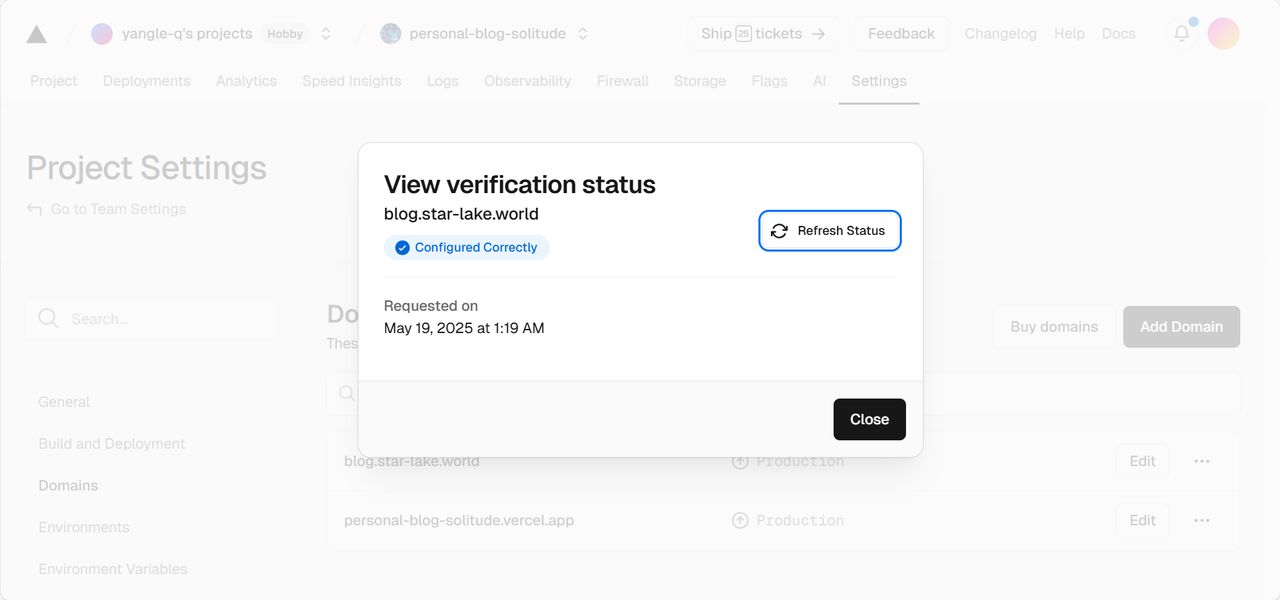Open the Storage tab
Screen dimensions: 1280x600
click(x=700, y=81)
